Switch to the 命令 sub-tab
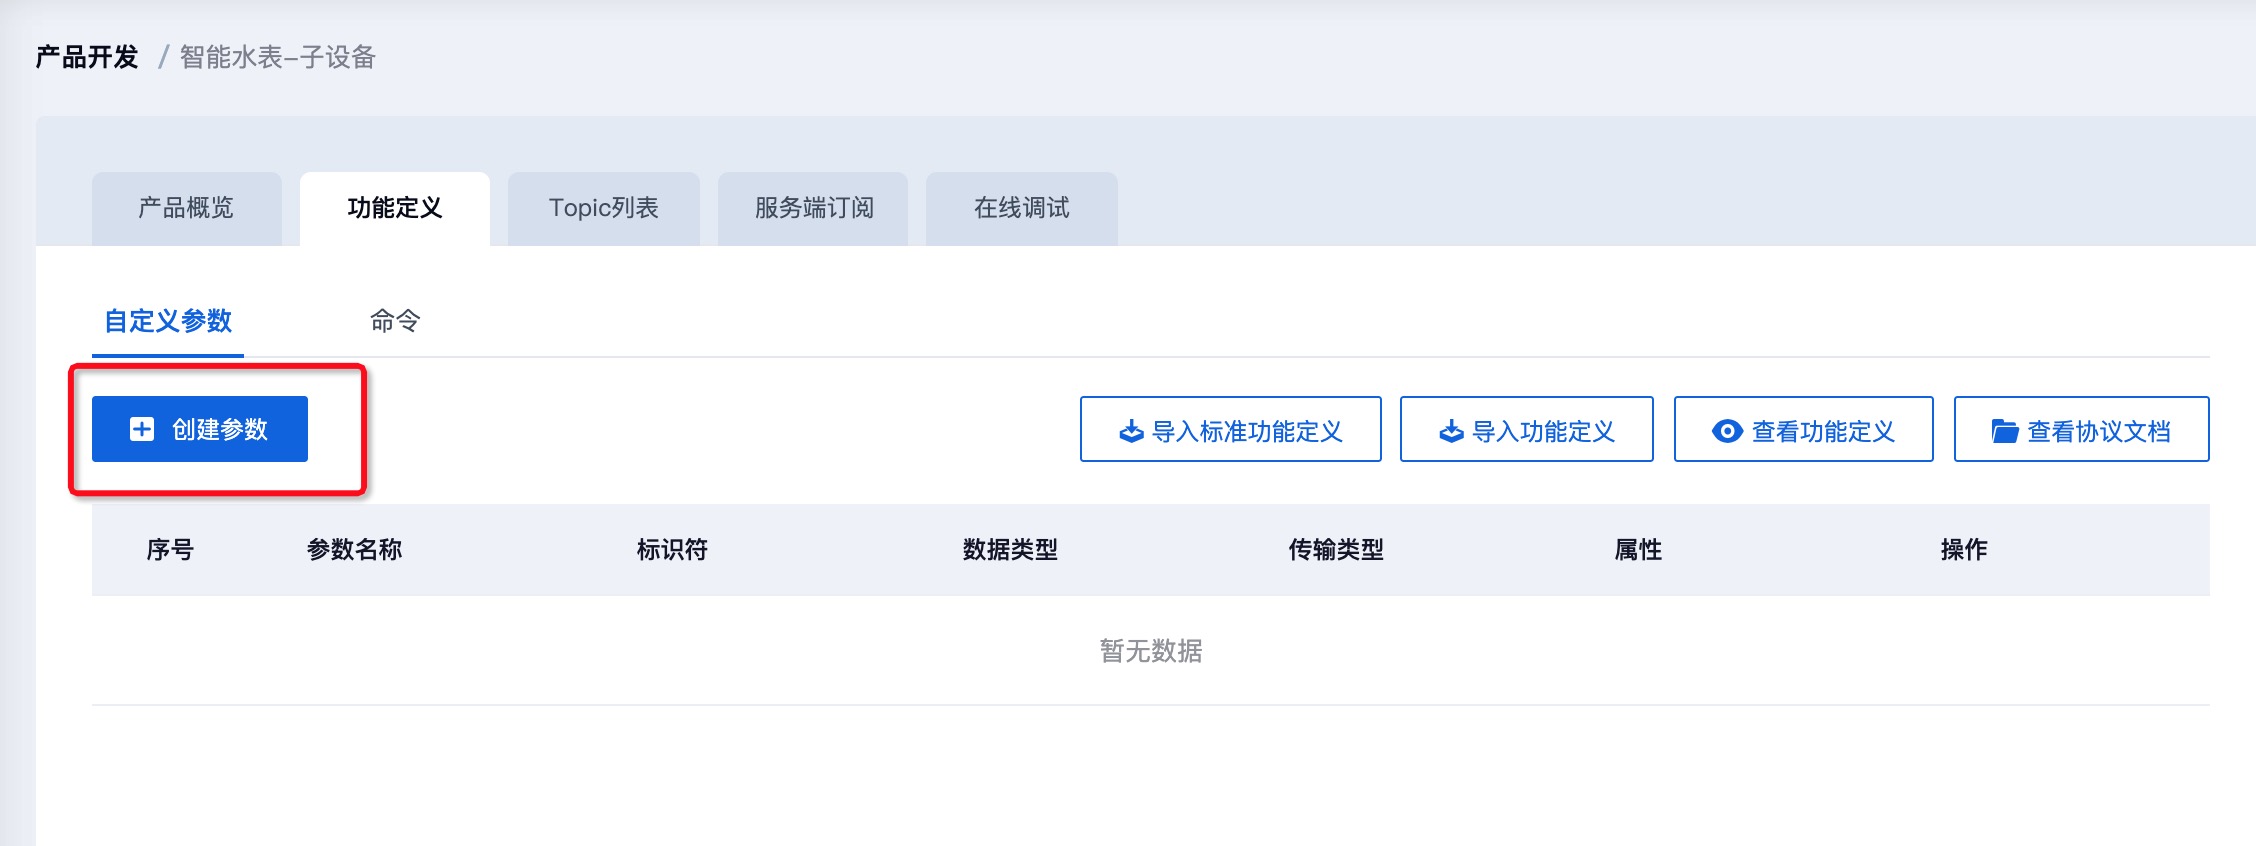Image resolution: width=2256 pixels, height=846 pixels. (395, 321)
